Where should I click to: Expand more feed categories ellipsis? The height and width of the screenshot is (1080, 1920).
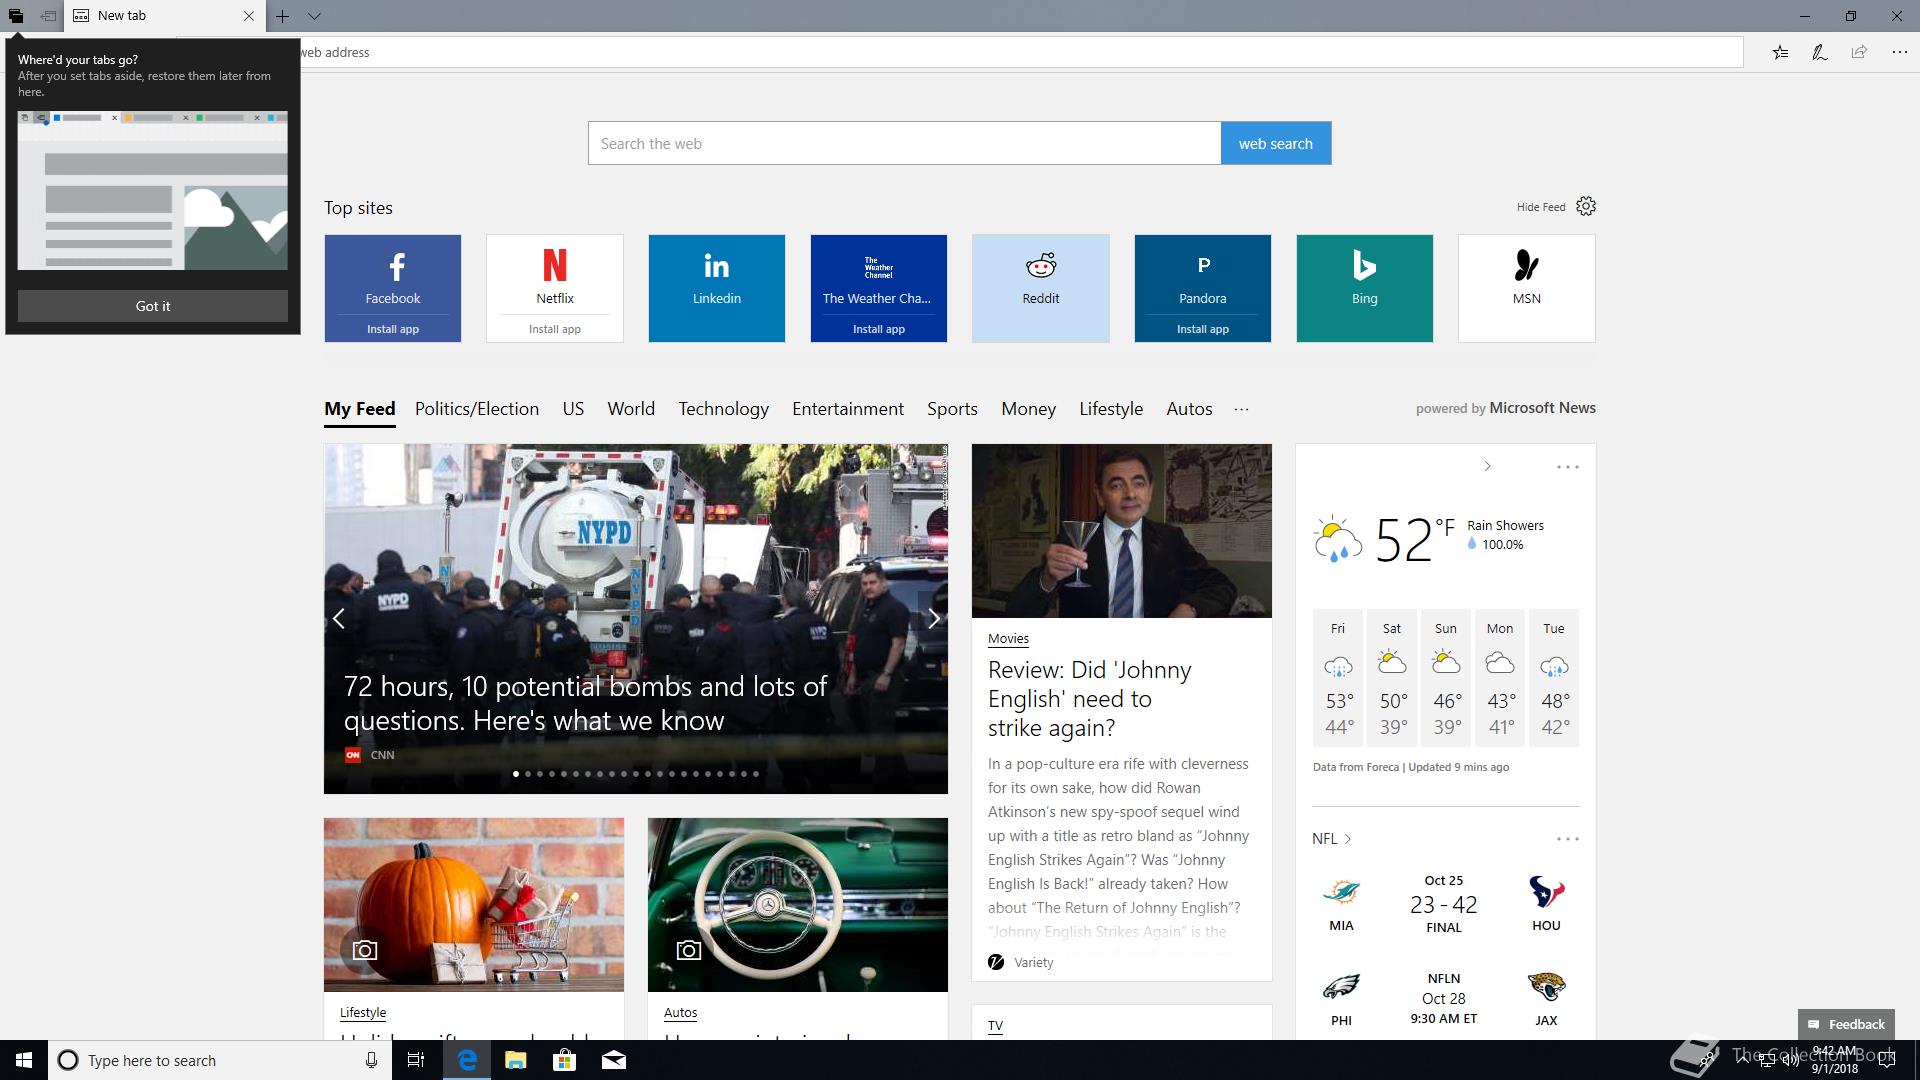1241,409
